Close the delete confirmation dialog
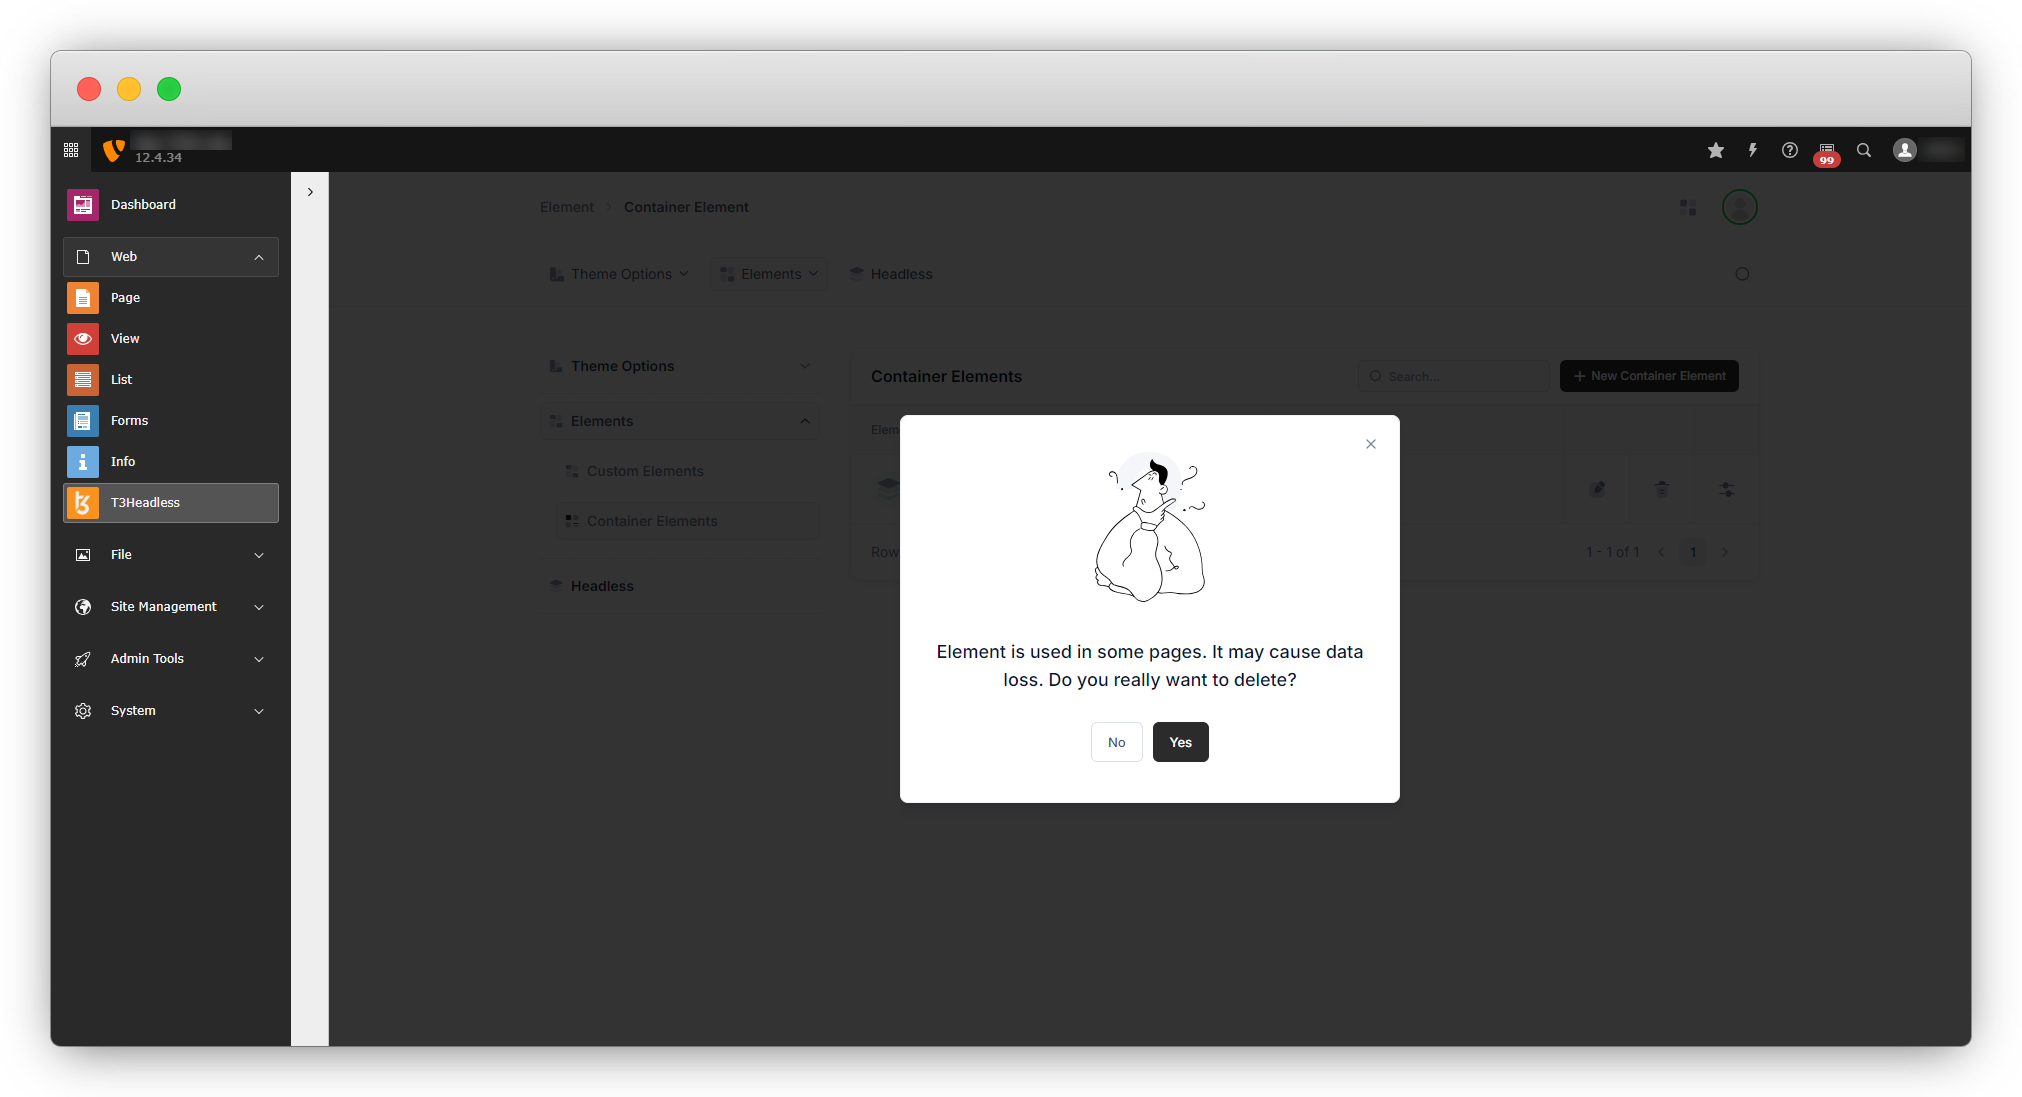This screenshot has height=1097, width=2022. (1371, 444)
